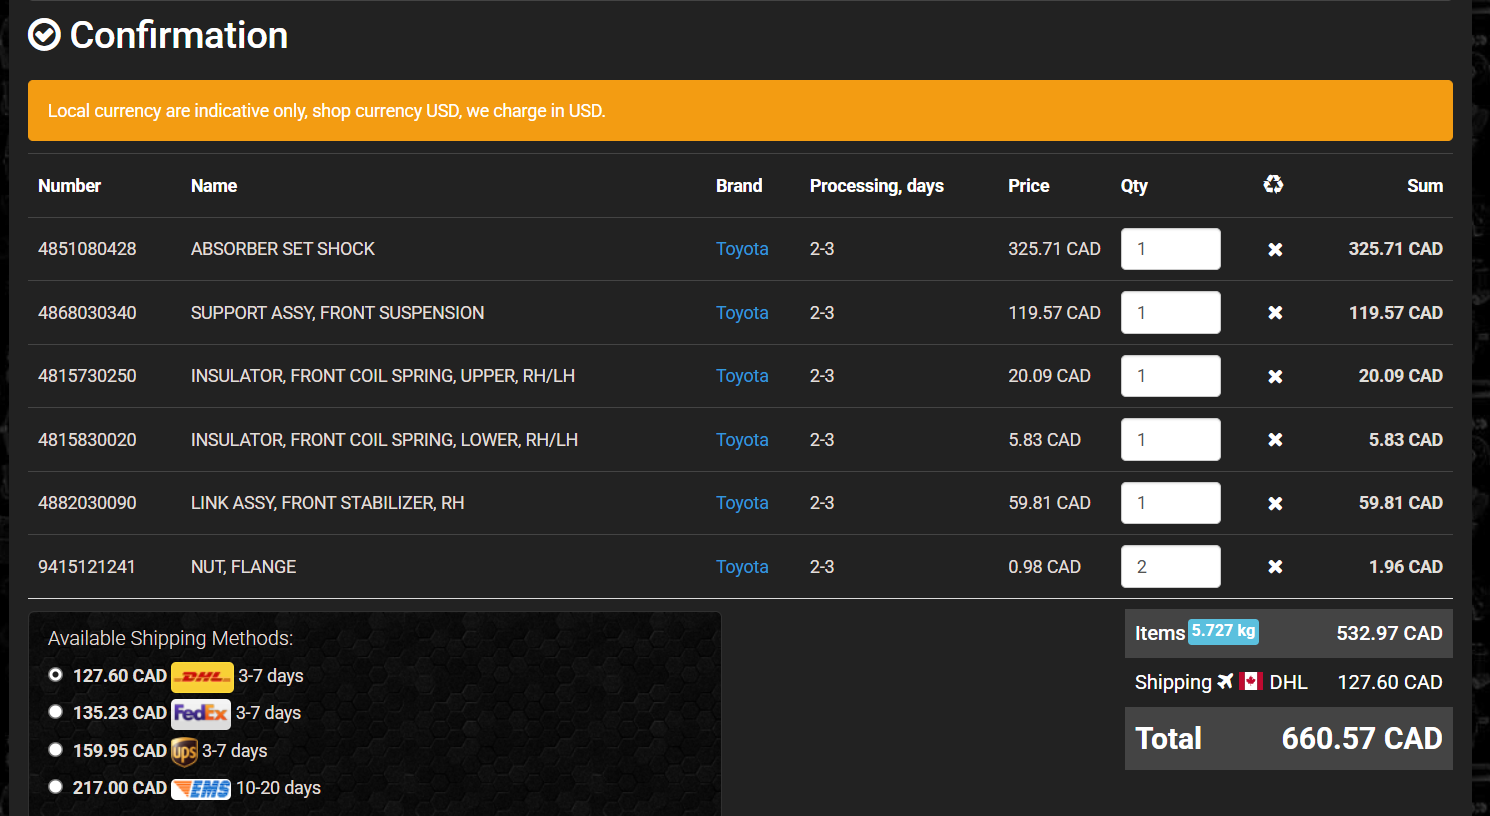Click the FedEx carrier logo
This screenshot has height=816, width=1490.
[201, 713]
